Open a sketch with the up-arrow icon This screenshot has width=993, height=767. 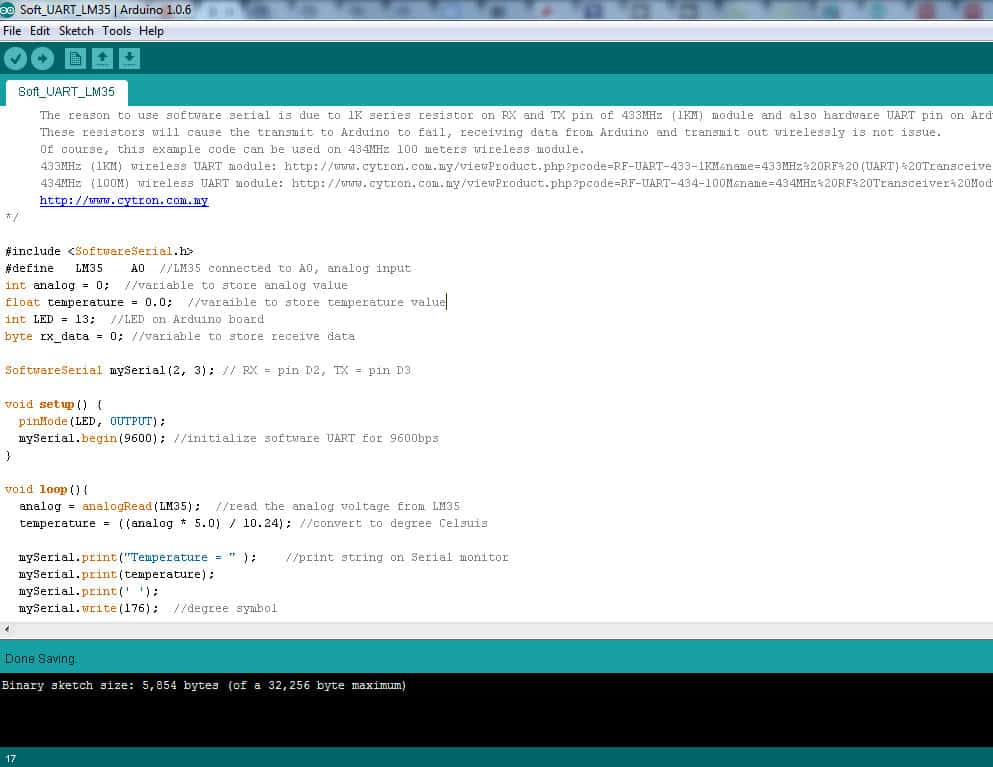click(102, 59)
